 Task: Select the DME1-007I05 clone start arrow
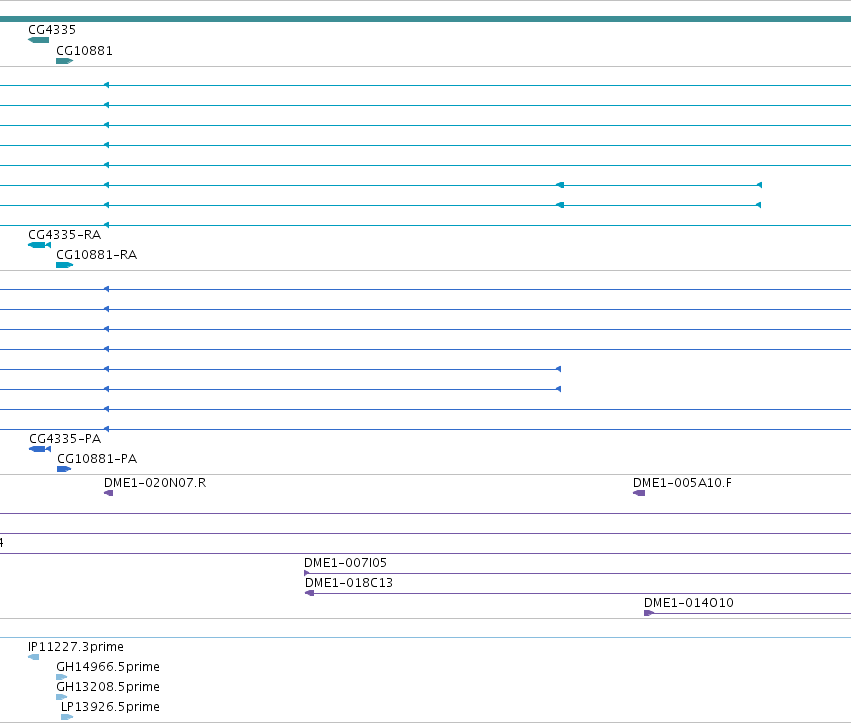(307, 573)
